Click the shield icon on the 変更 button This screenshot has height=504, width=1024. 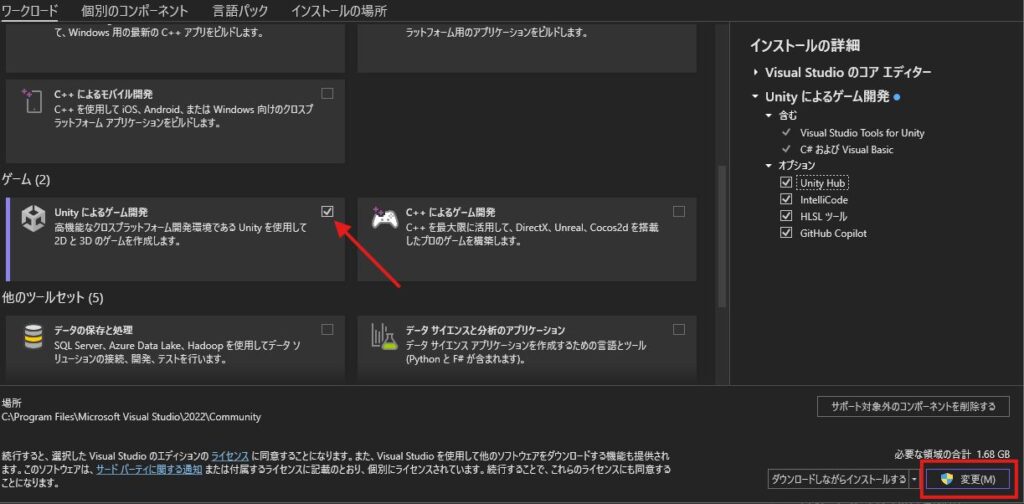946,479
